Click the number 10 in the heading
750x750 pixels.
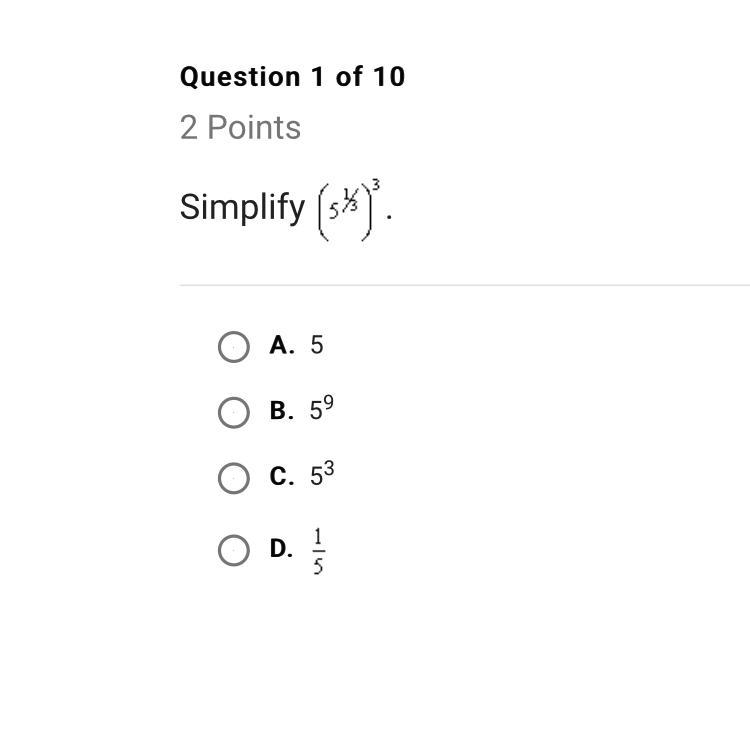coord(389,77)
